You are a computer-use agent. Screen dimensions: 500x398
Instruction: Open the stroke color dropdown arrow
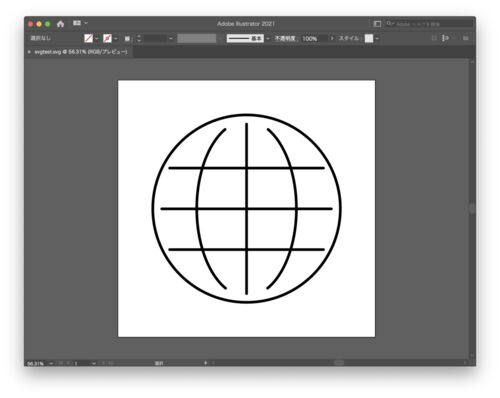tap(116, 39)
